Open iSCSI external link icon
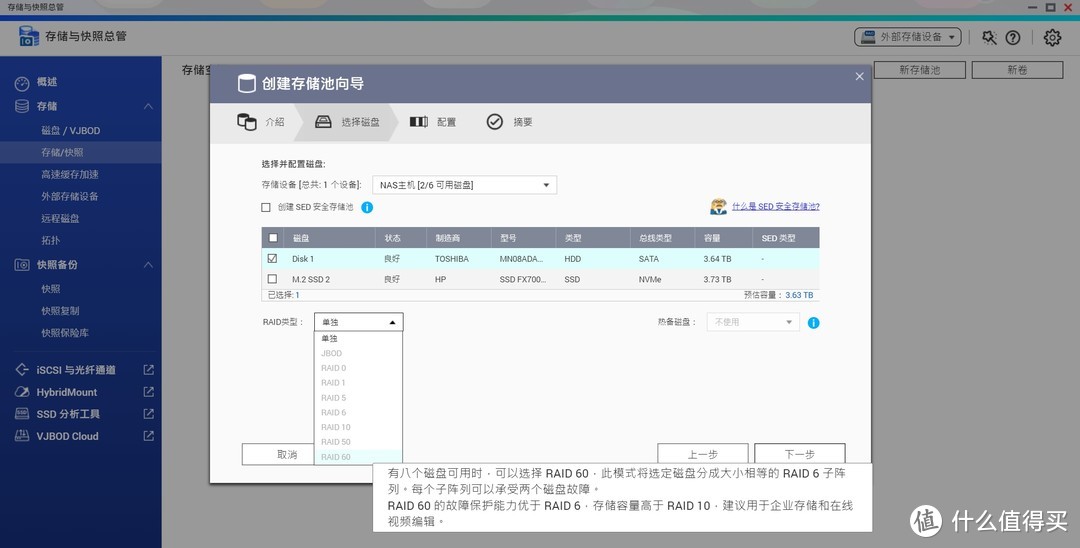The height and width of the screenshot is (548, 1080). pos(148,370)
